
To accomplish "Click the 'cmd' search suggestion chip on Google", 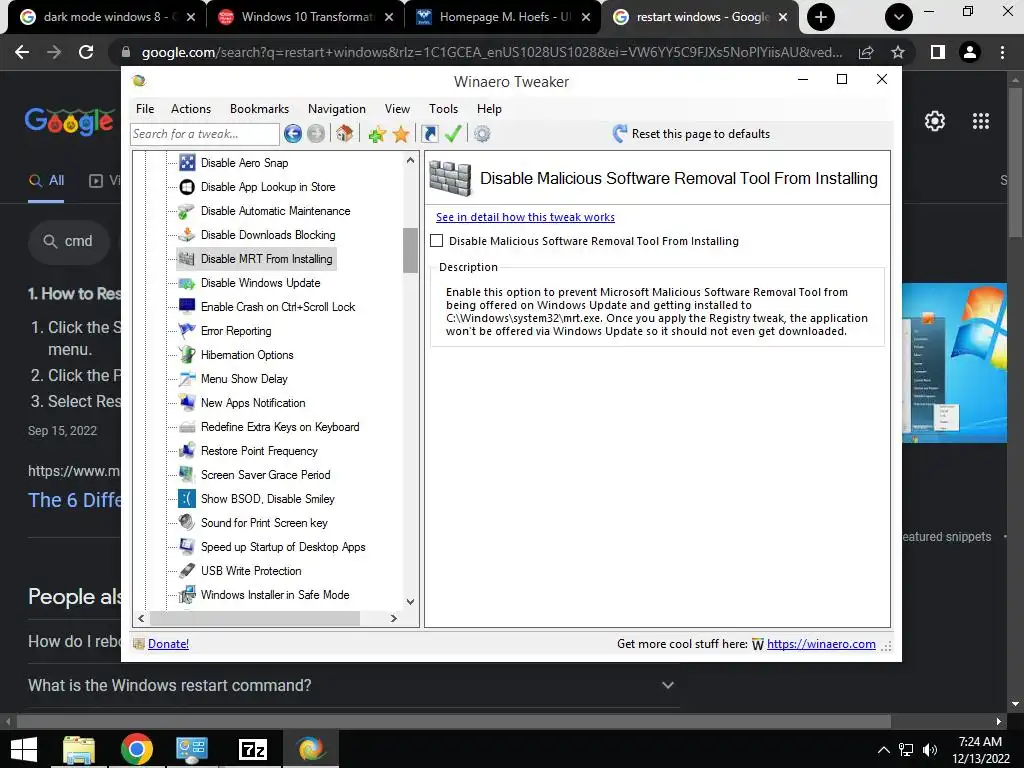I will 69,241.
